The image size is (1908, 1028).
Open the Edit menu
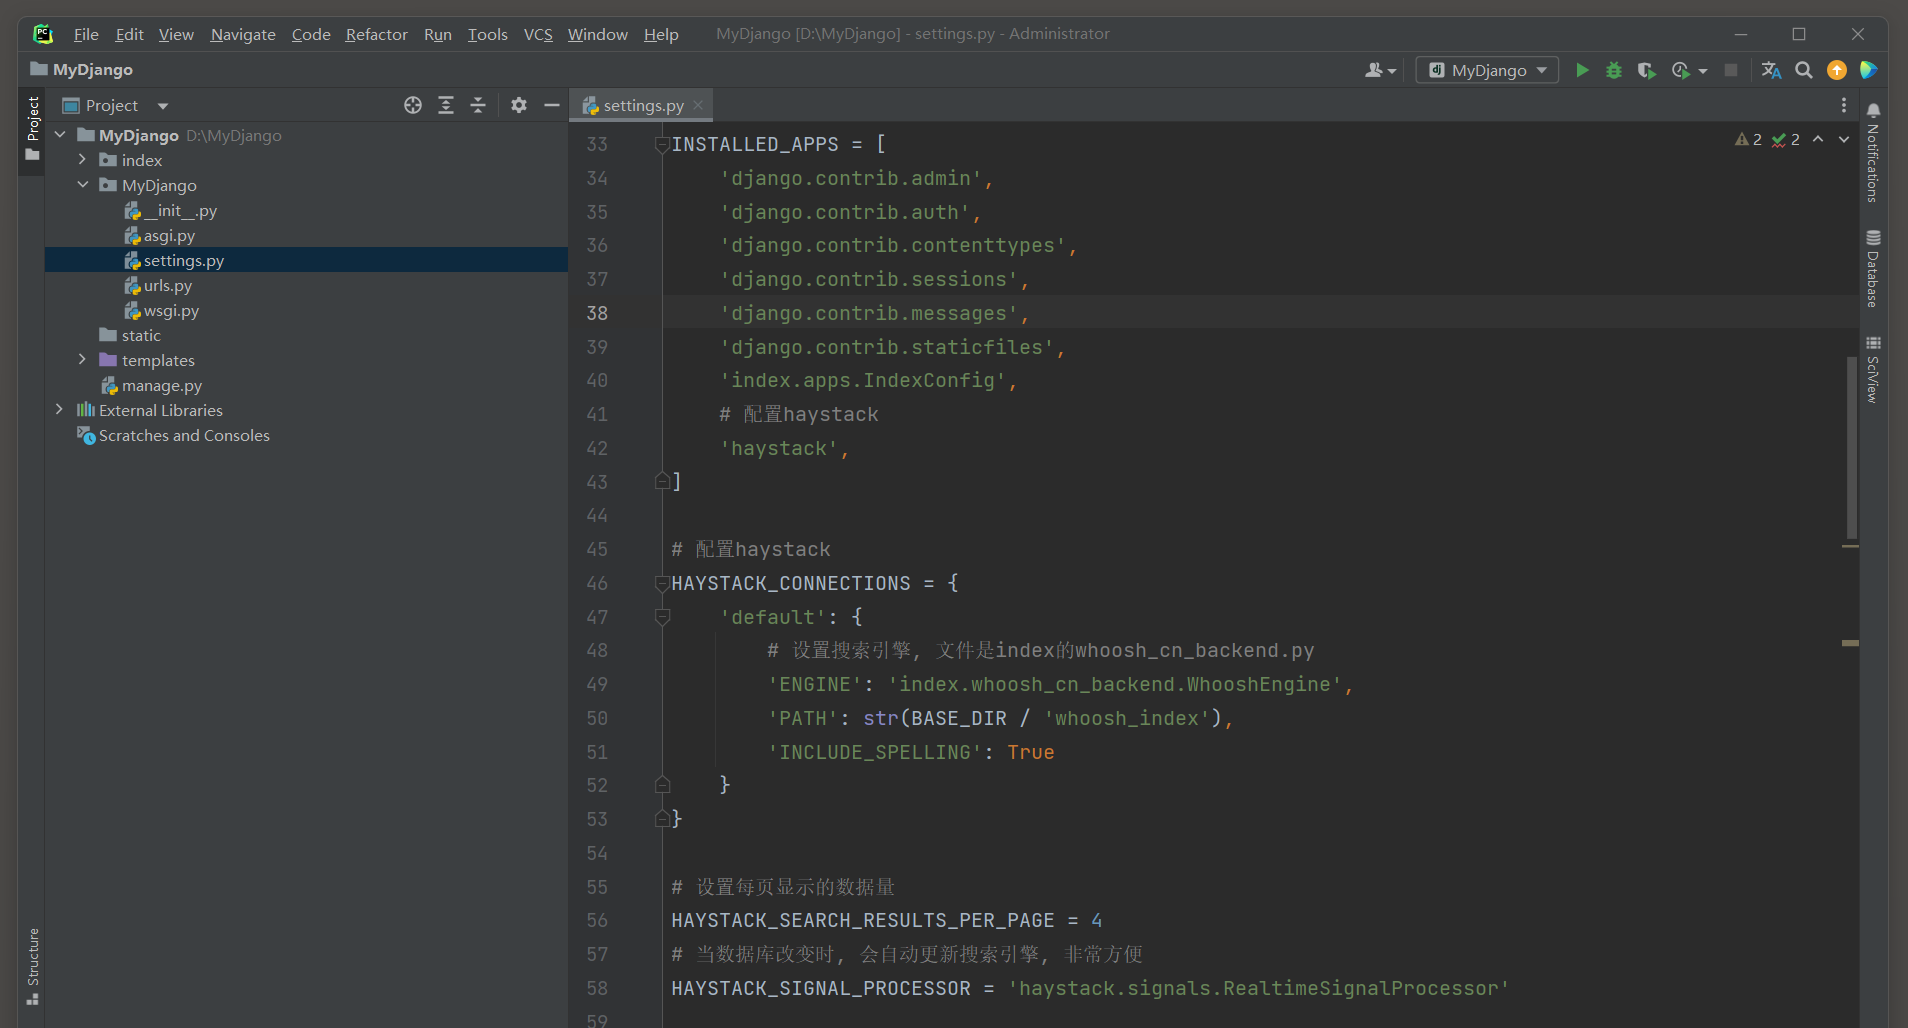coord(129,34)
